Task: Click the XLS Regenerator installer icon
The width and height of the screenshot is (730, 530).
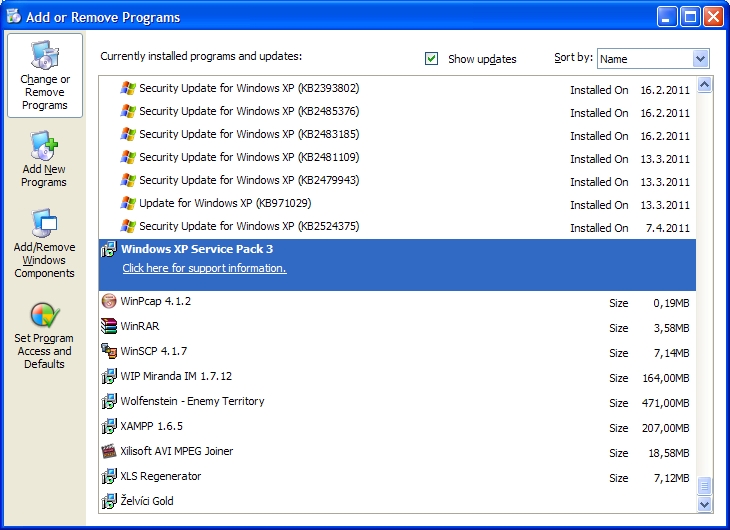Action: (x=109, y=476)
